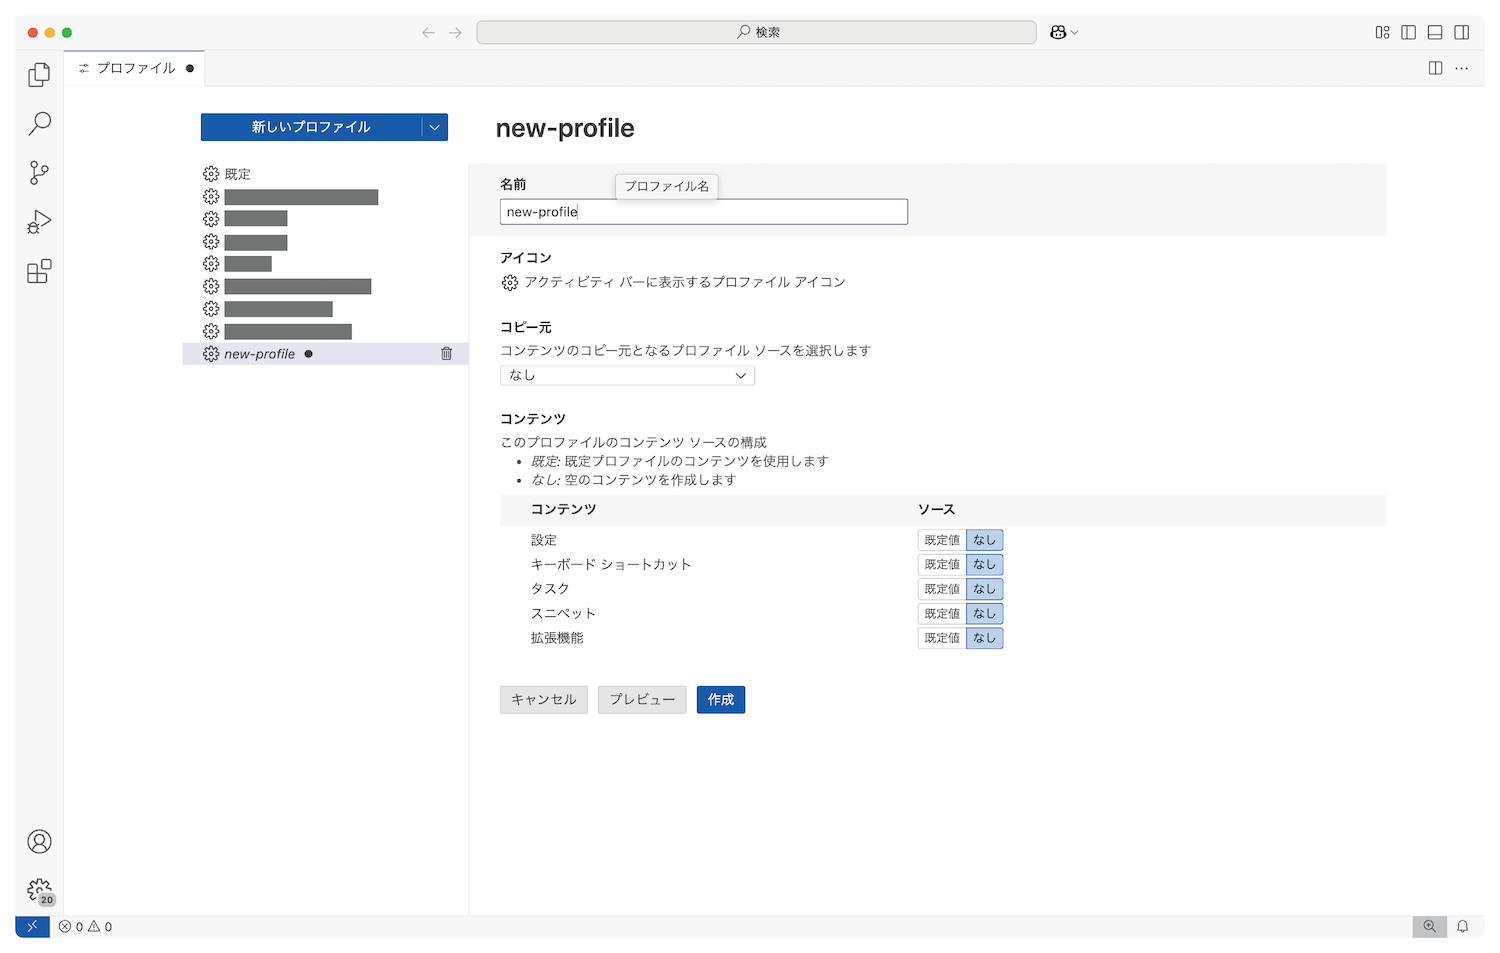The height and width of the screenshot is (953, 1500).
Task: Set 拡張機能 source to 既定値
Action: [941, 638]
